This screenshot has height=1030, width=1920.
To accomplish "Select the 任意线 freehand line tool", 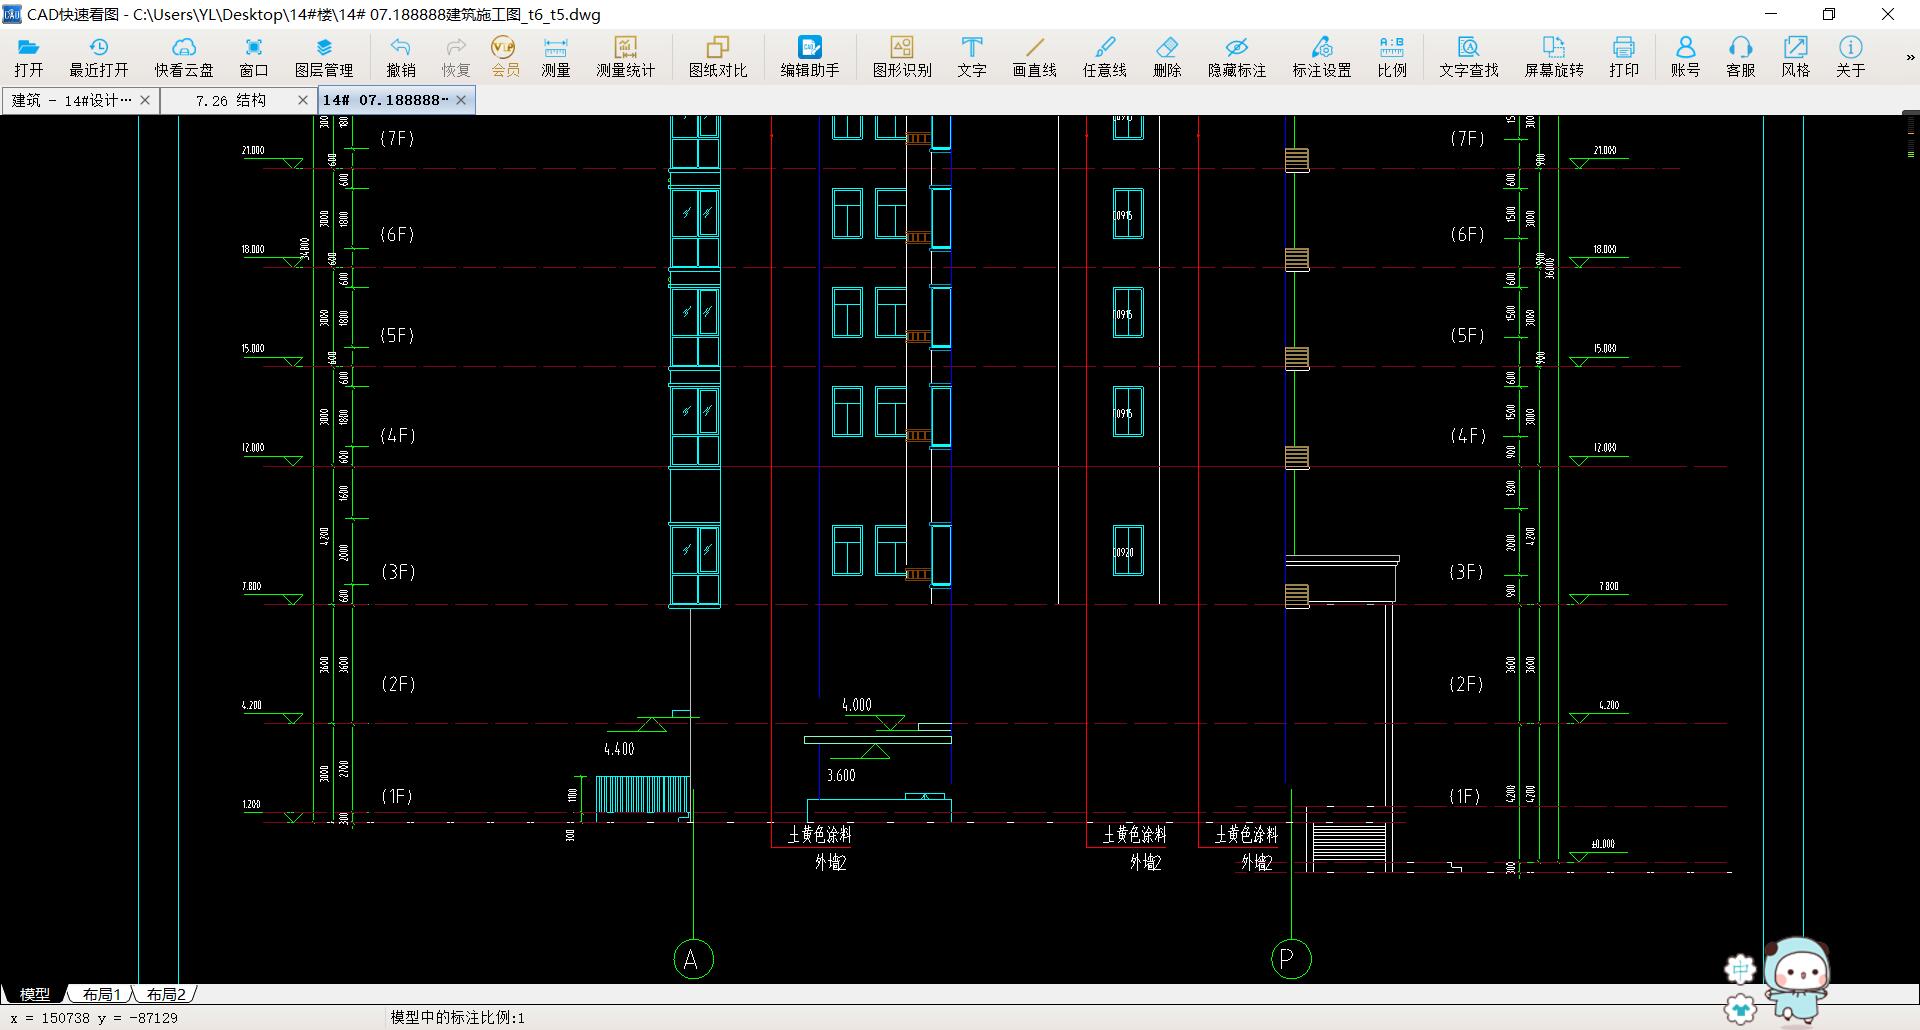I will (x=1105, y=57).
